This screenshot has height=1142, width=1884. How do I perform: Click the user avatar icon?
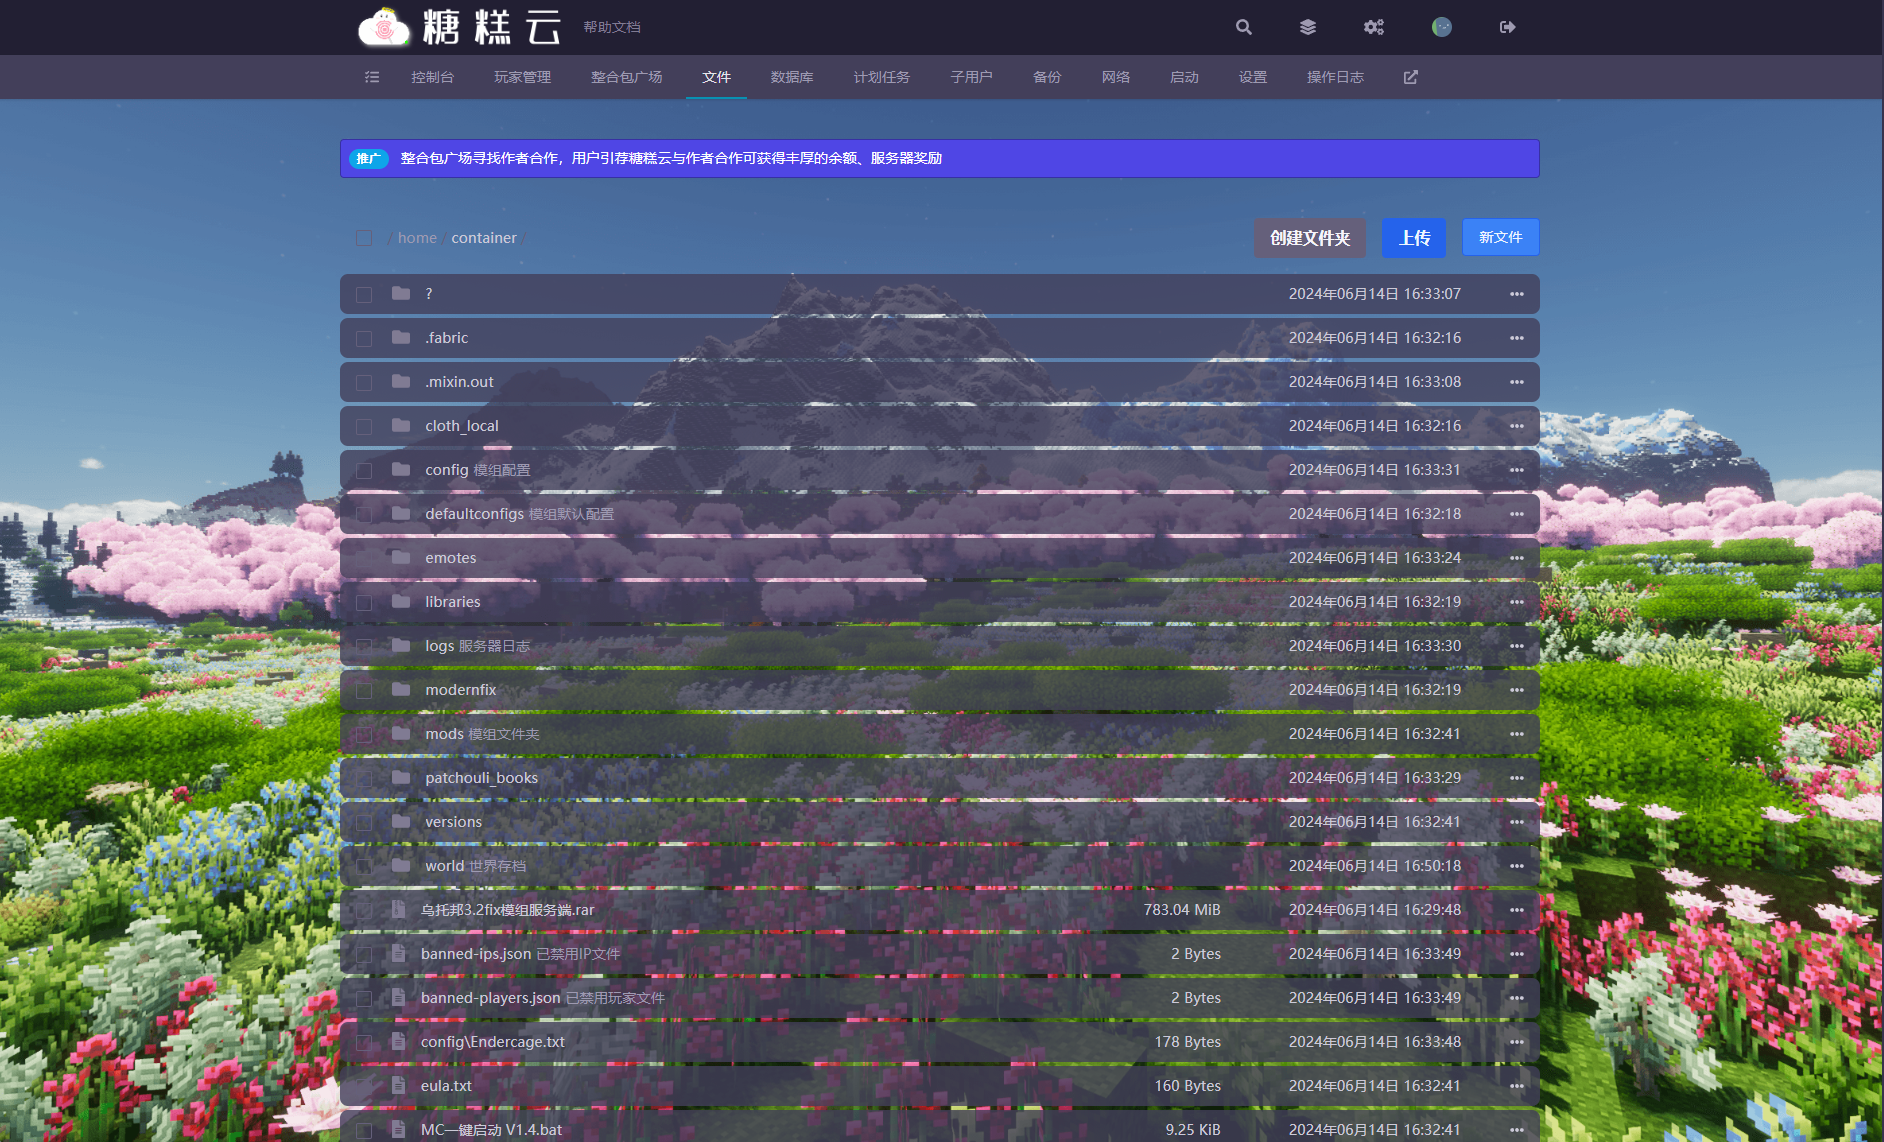[1441, 27]
